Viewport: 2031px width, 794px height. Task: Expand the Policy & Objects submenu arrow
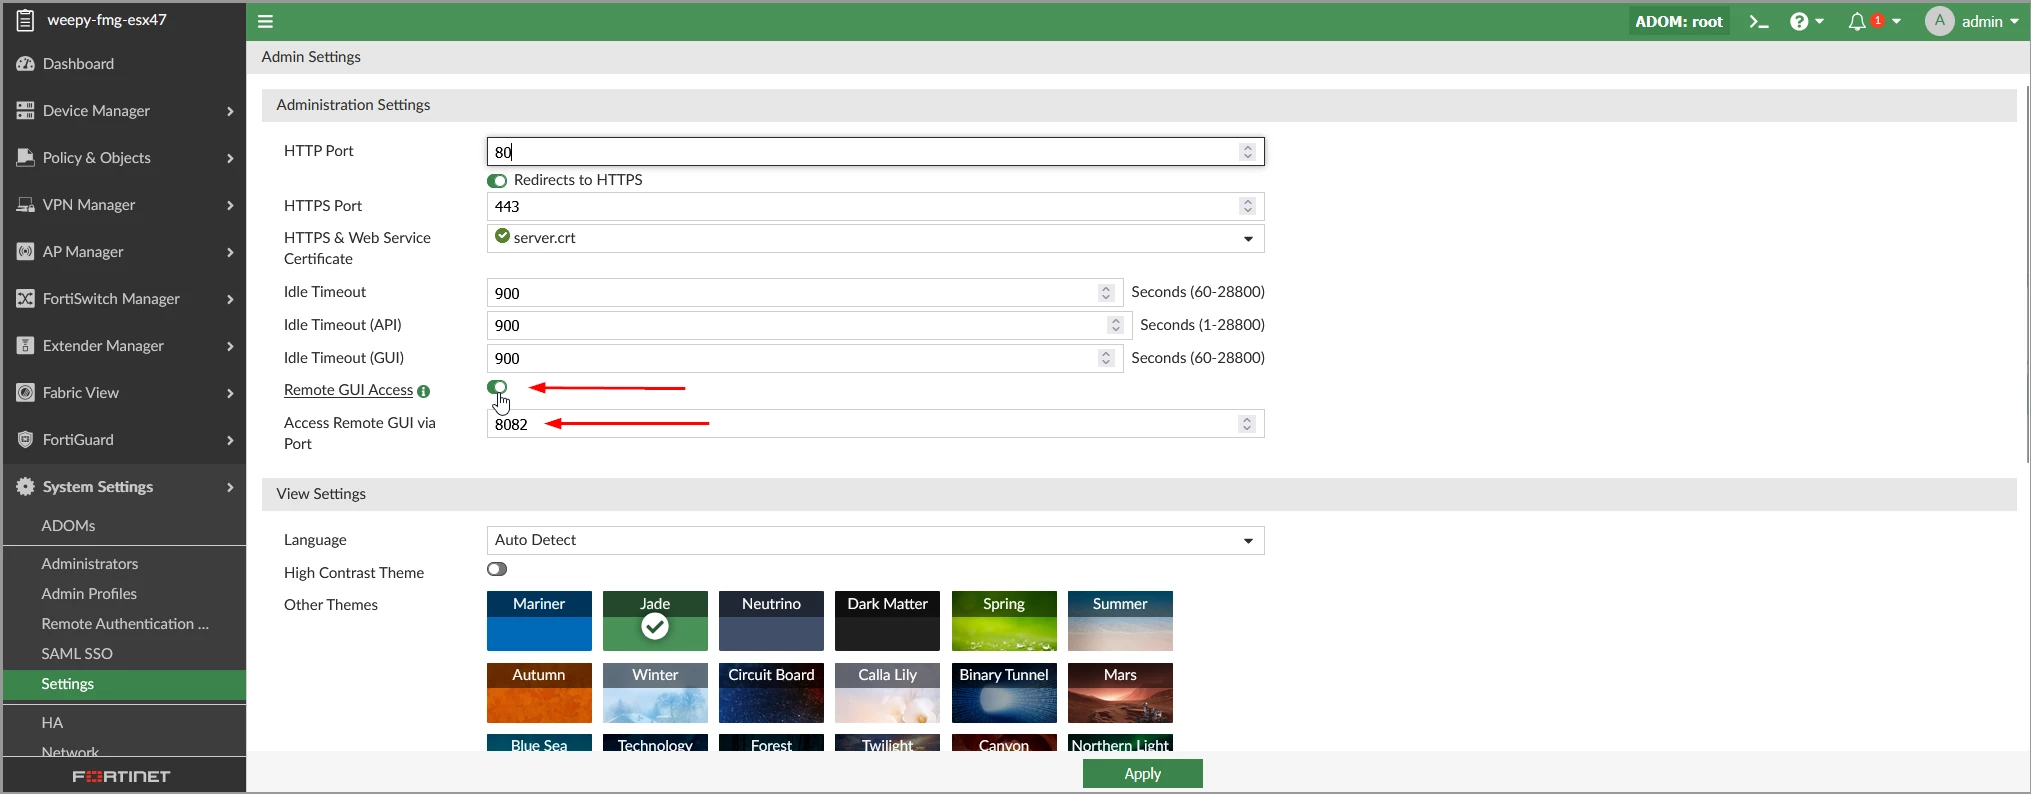click(x=230, y=158)
